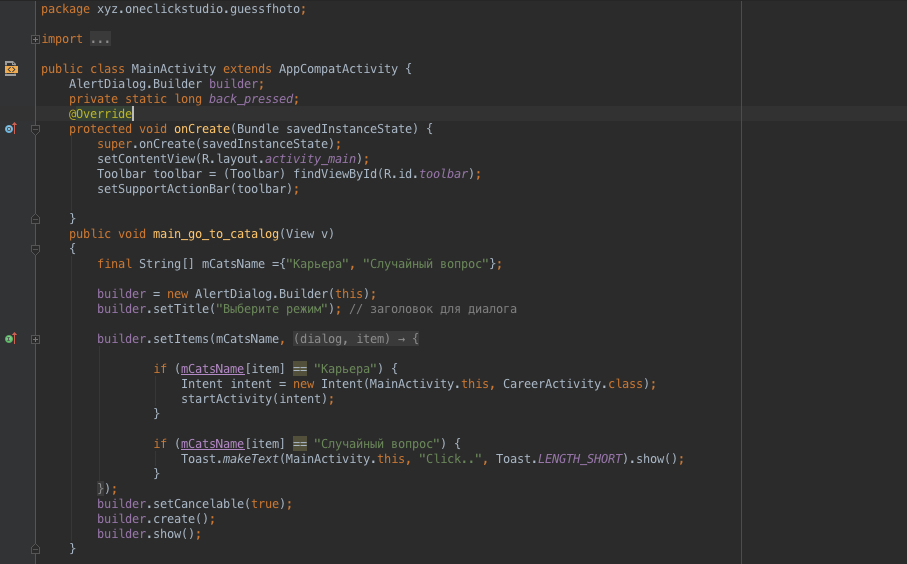Collapse the onCreate method fold marker
The height and width of the screenshot is (564, 907).
click(x=35, y=129)
